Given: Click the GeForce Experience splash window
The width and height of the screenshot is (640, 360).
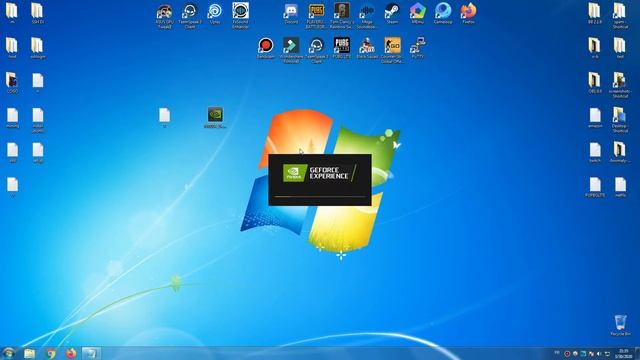Looking at the screenshot, I should pyautogui.click(x=320, y=180).
